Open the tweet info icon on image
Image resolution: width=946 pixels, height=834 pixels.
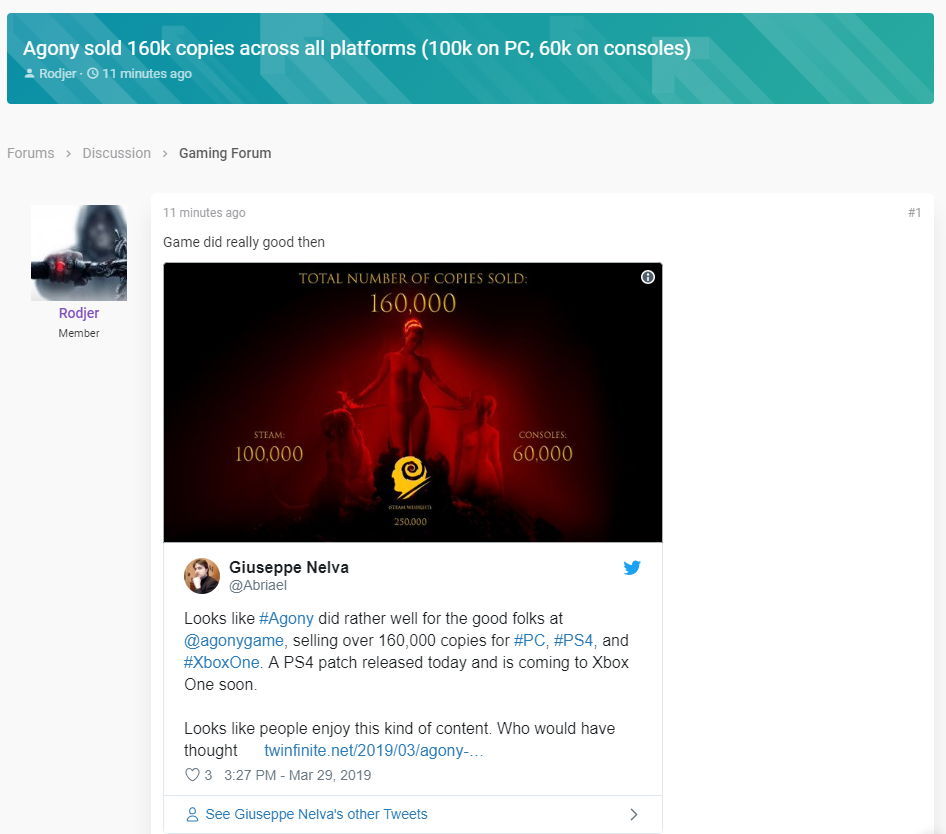[x=647, y=277]
